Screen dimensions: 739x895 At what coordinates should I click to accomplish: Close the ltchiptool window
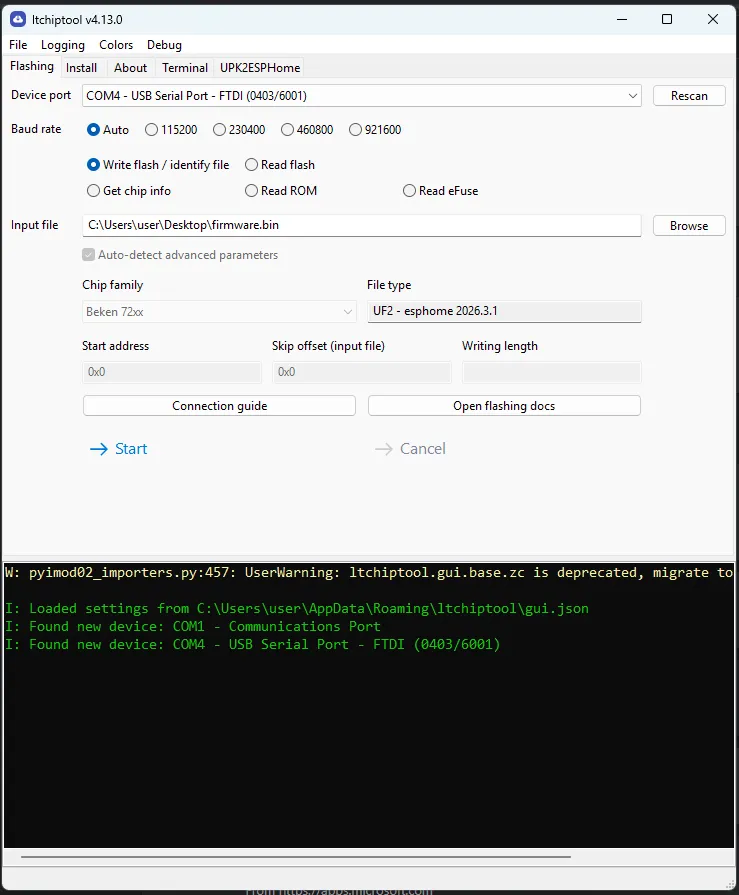click(713, 19)
